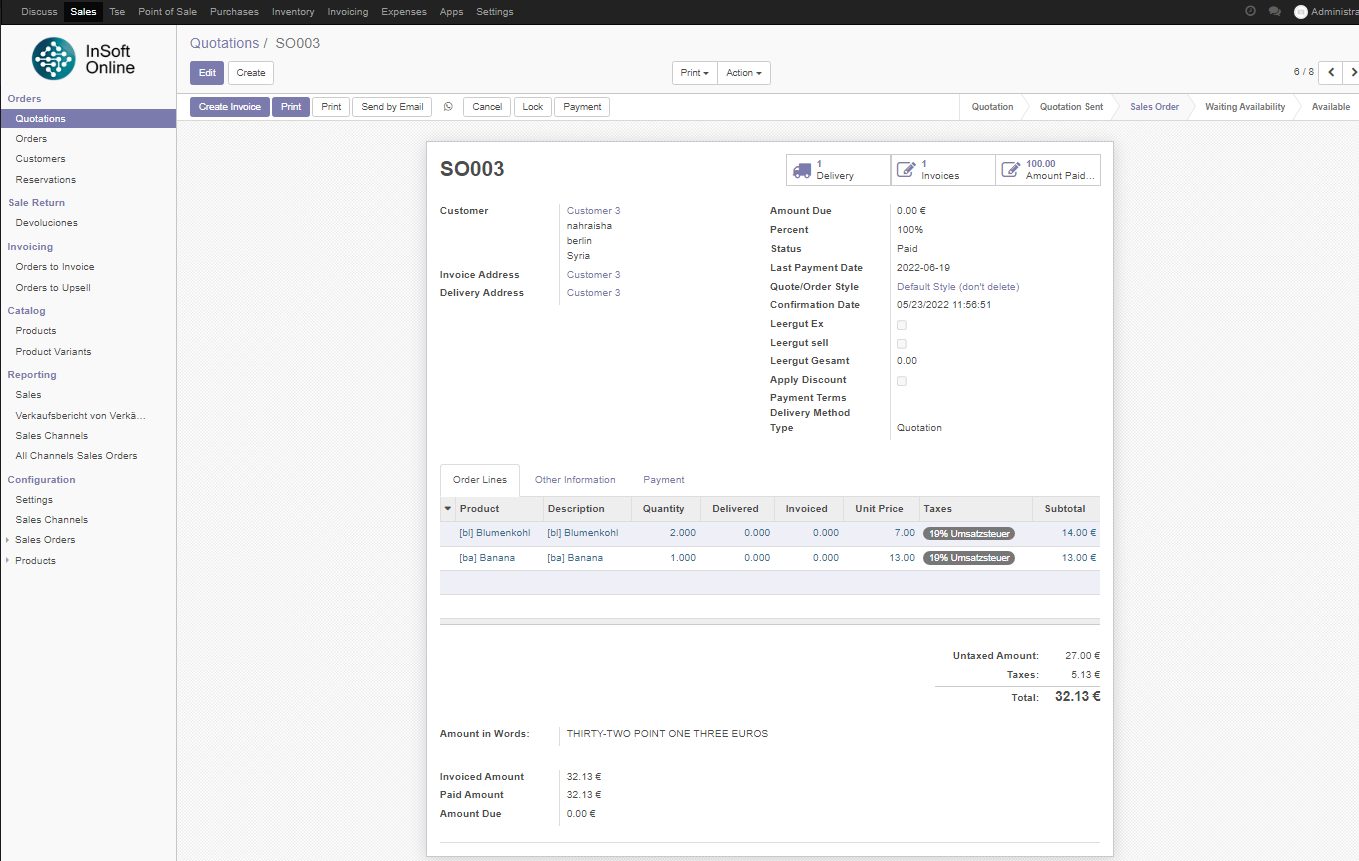Click the InSoft Online logo

pos(83,58)
